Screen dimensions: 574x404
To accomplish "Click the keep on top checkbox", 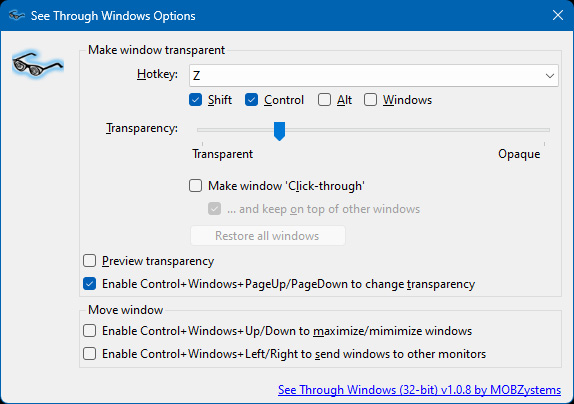I will coord(215,209).
